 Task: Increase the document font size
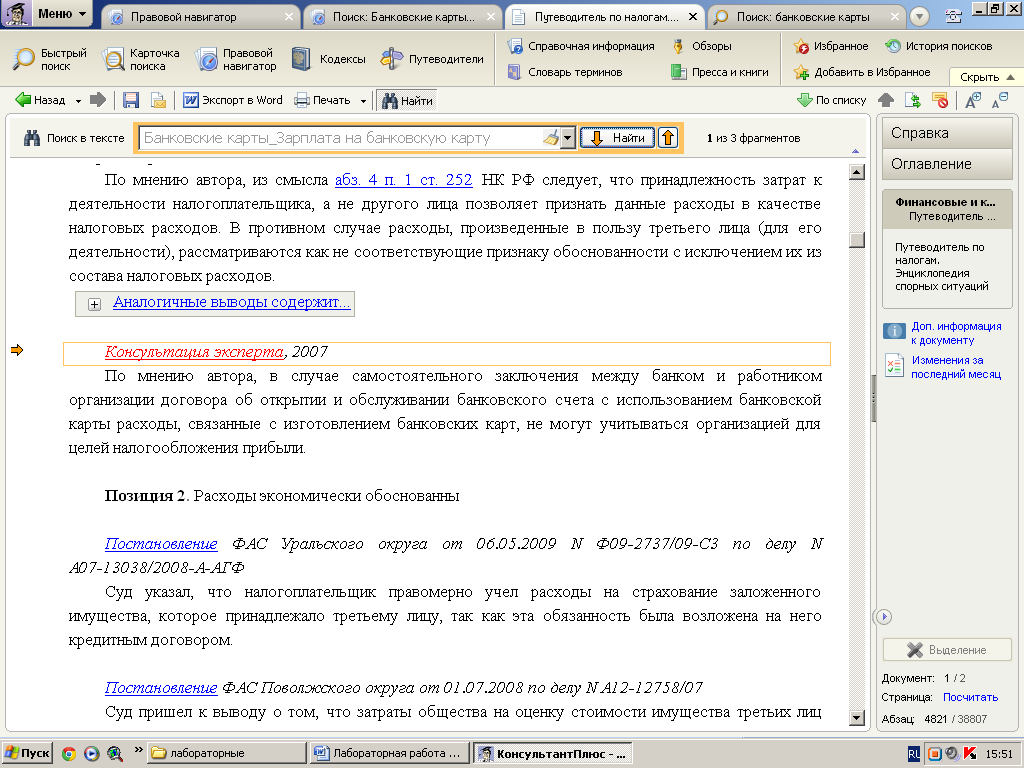pyautogui.click(x=973, y=100)
